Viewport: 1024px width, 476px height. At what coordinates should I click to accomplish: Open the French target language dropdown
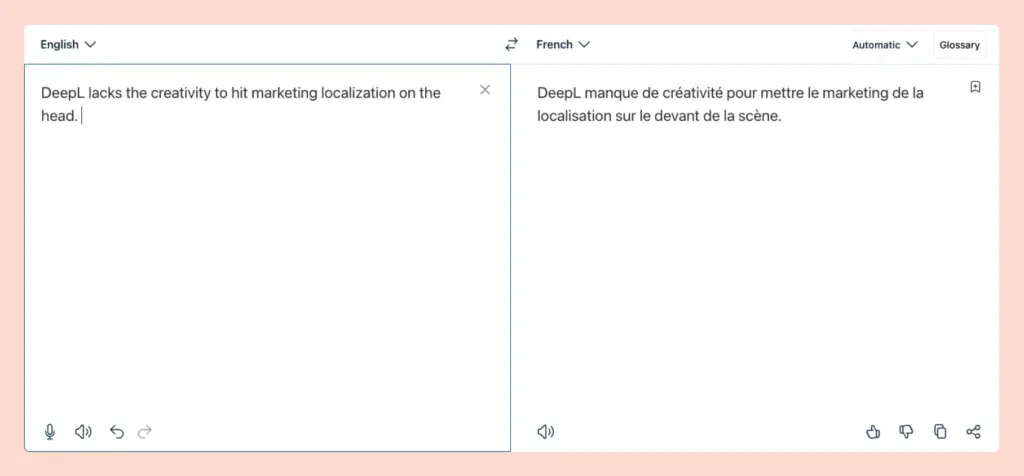click(563, 45)
